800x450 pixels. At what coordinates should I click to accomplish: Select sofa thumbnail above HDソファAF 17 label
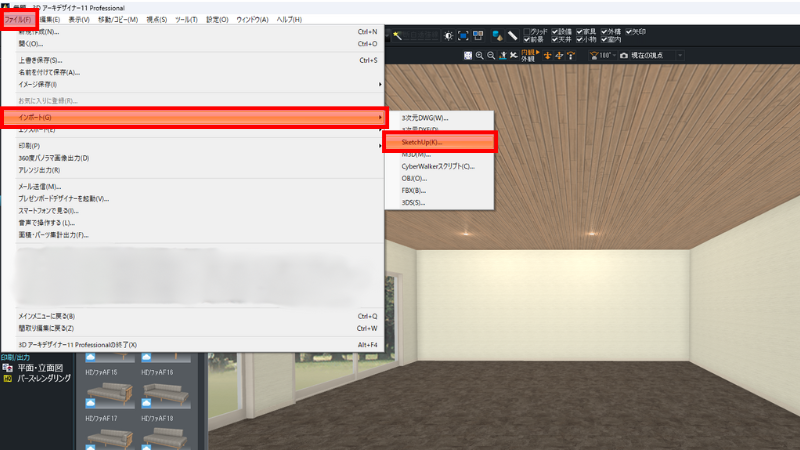point(110,395)
